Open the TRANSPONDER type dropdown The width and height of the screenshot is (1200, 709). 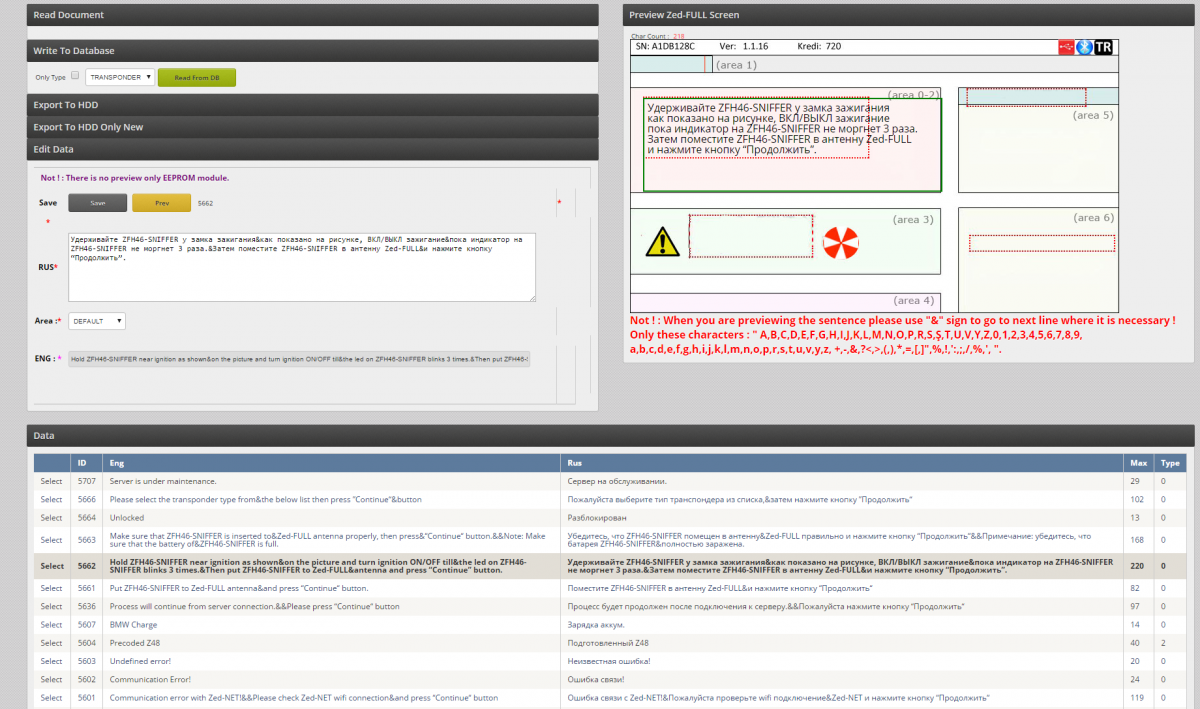tap(119, 77)
